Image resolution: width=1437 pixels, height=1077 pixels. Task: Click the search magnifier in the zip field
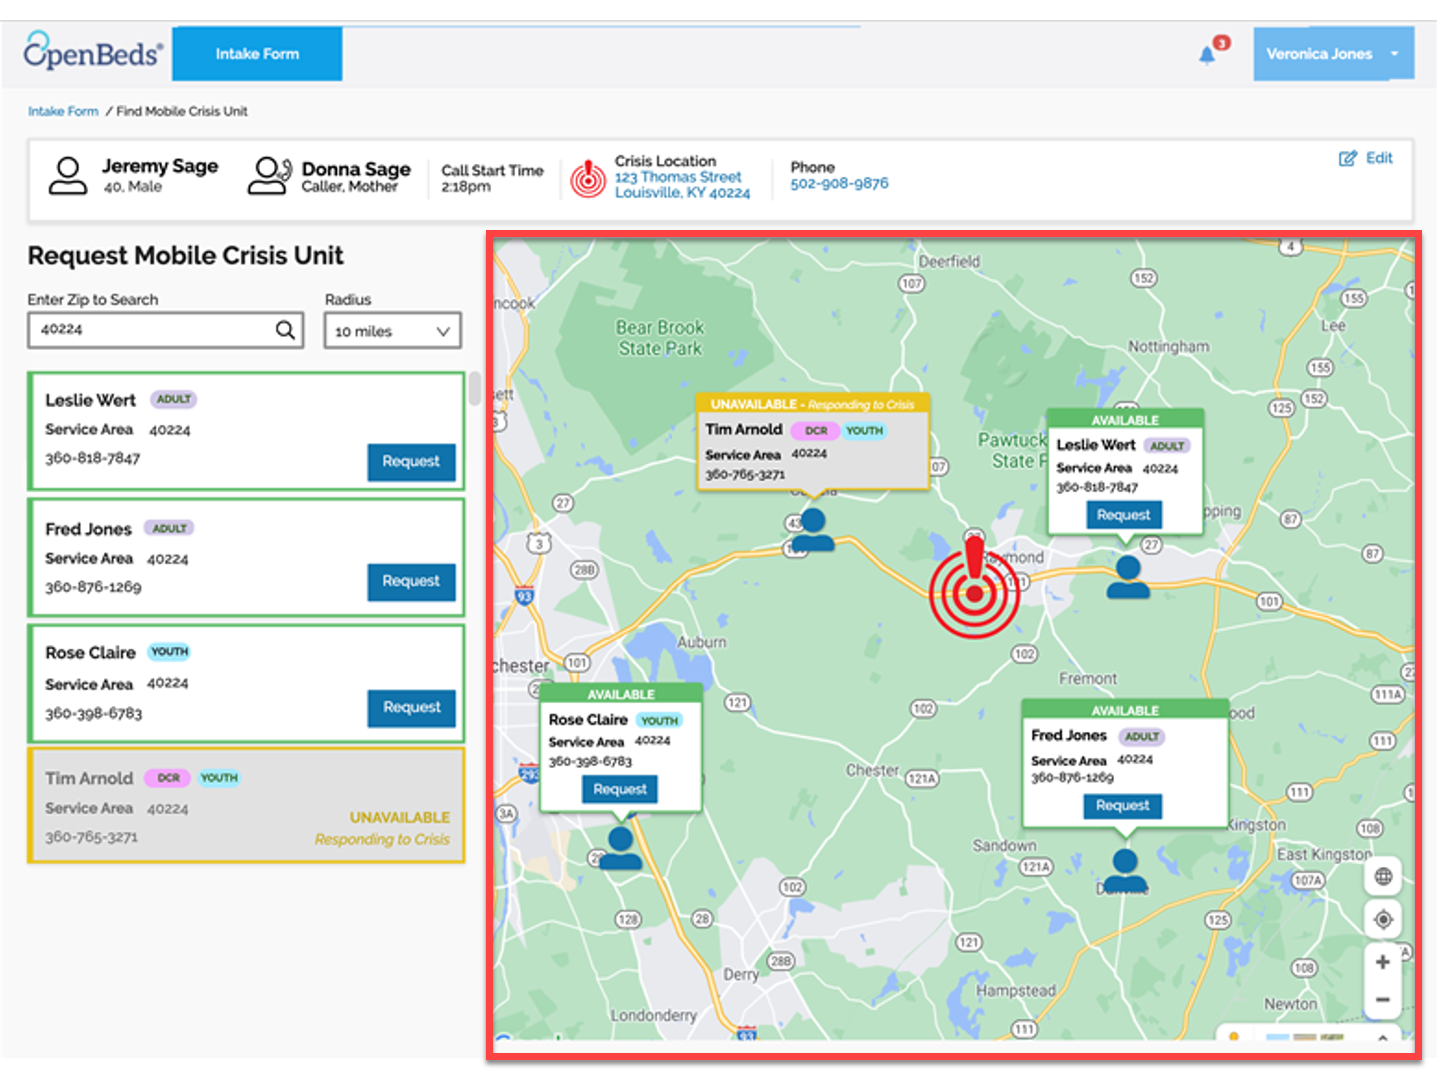(x=285, y=330)
